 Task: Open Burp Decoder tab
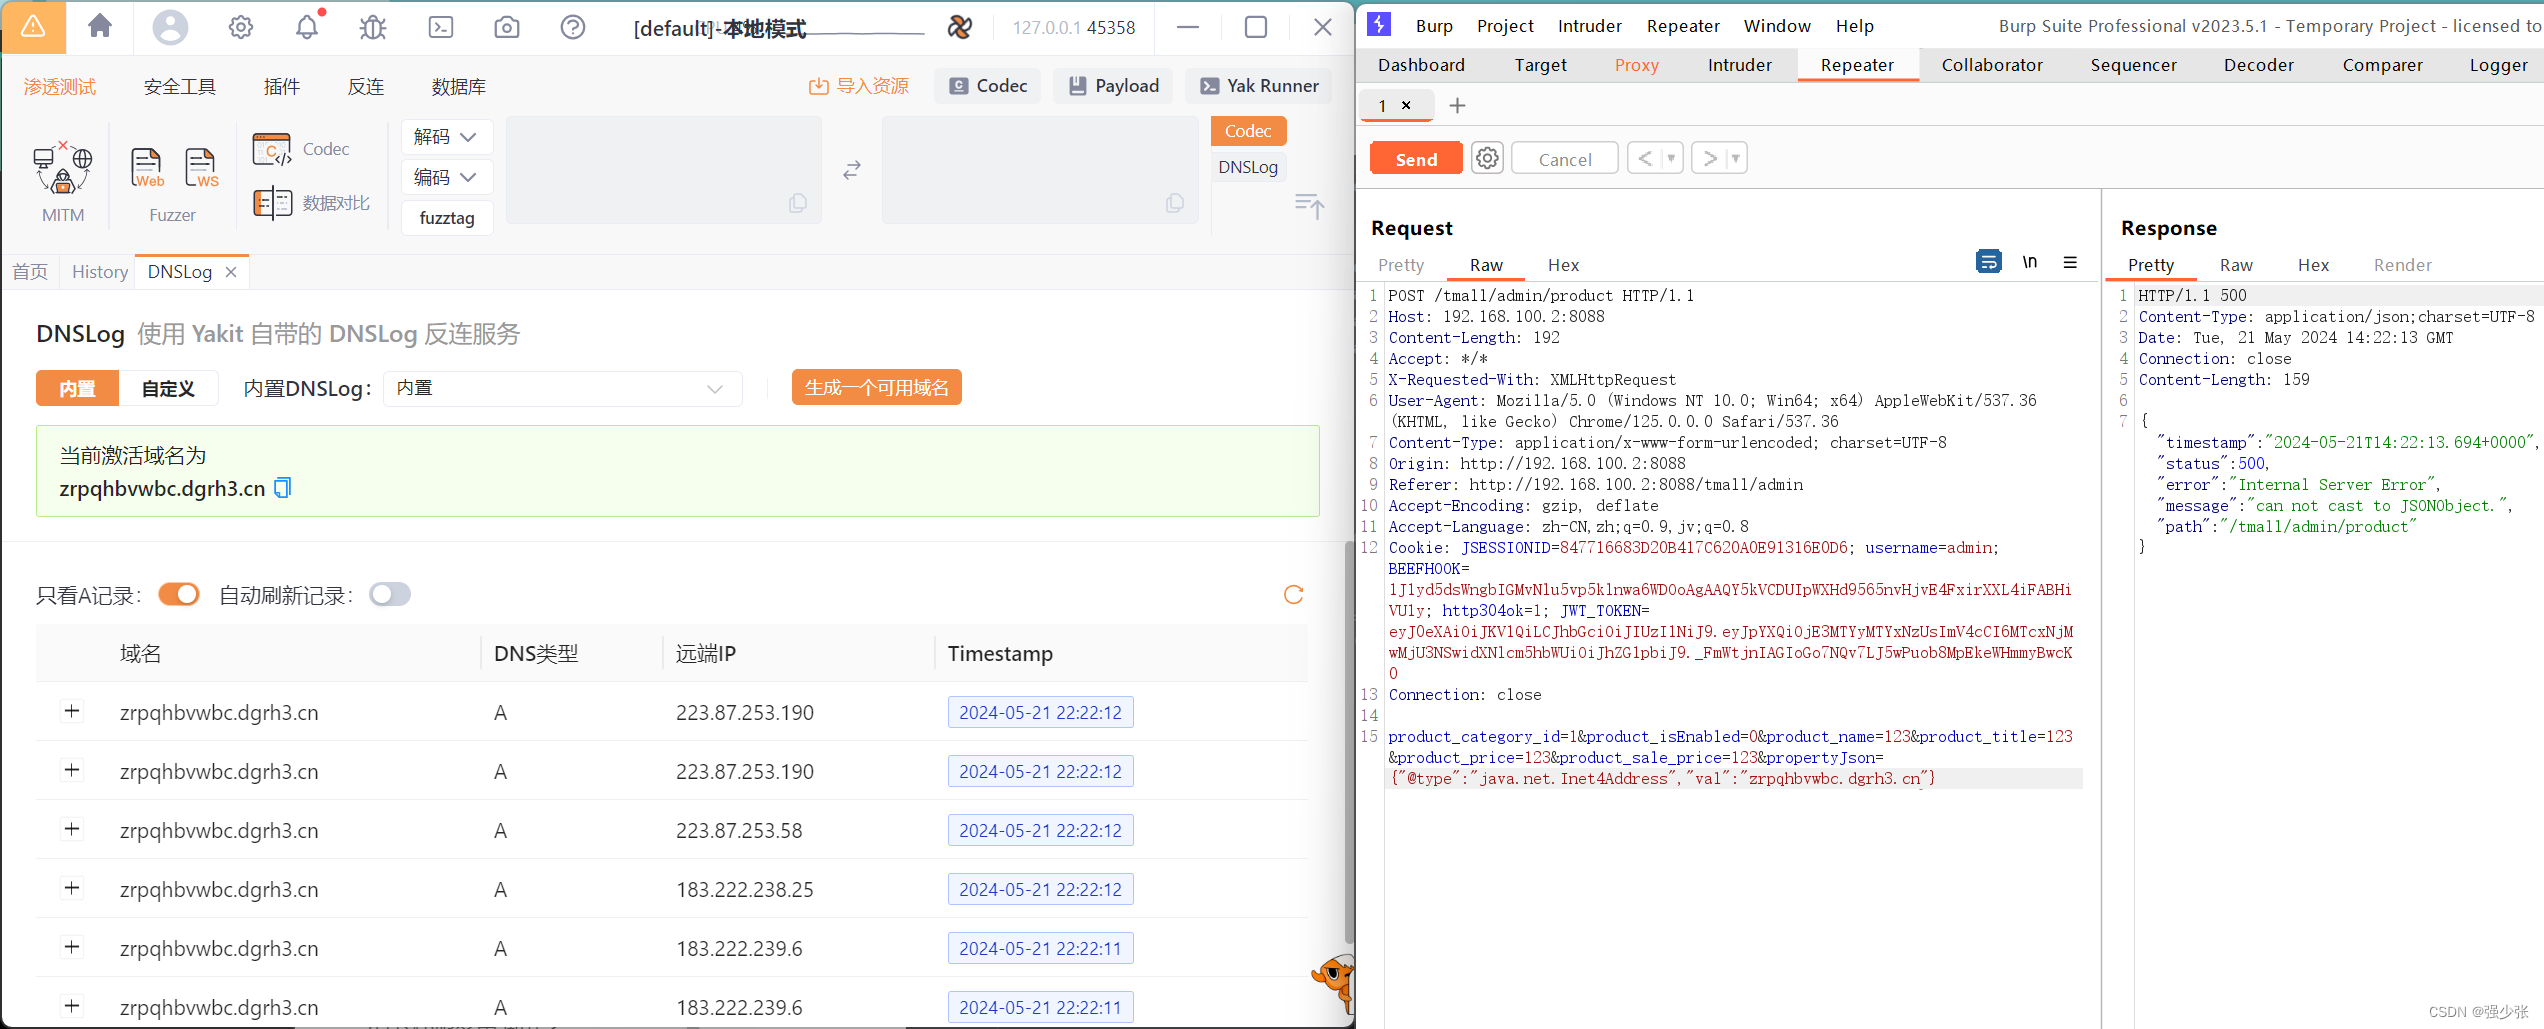tap(2259, 65)
